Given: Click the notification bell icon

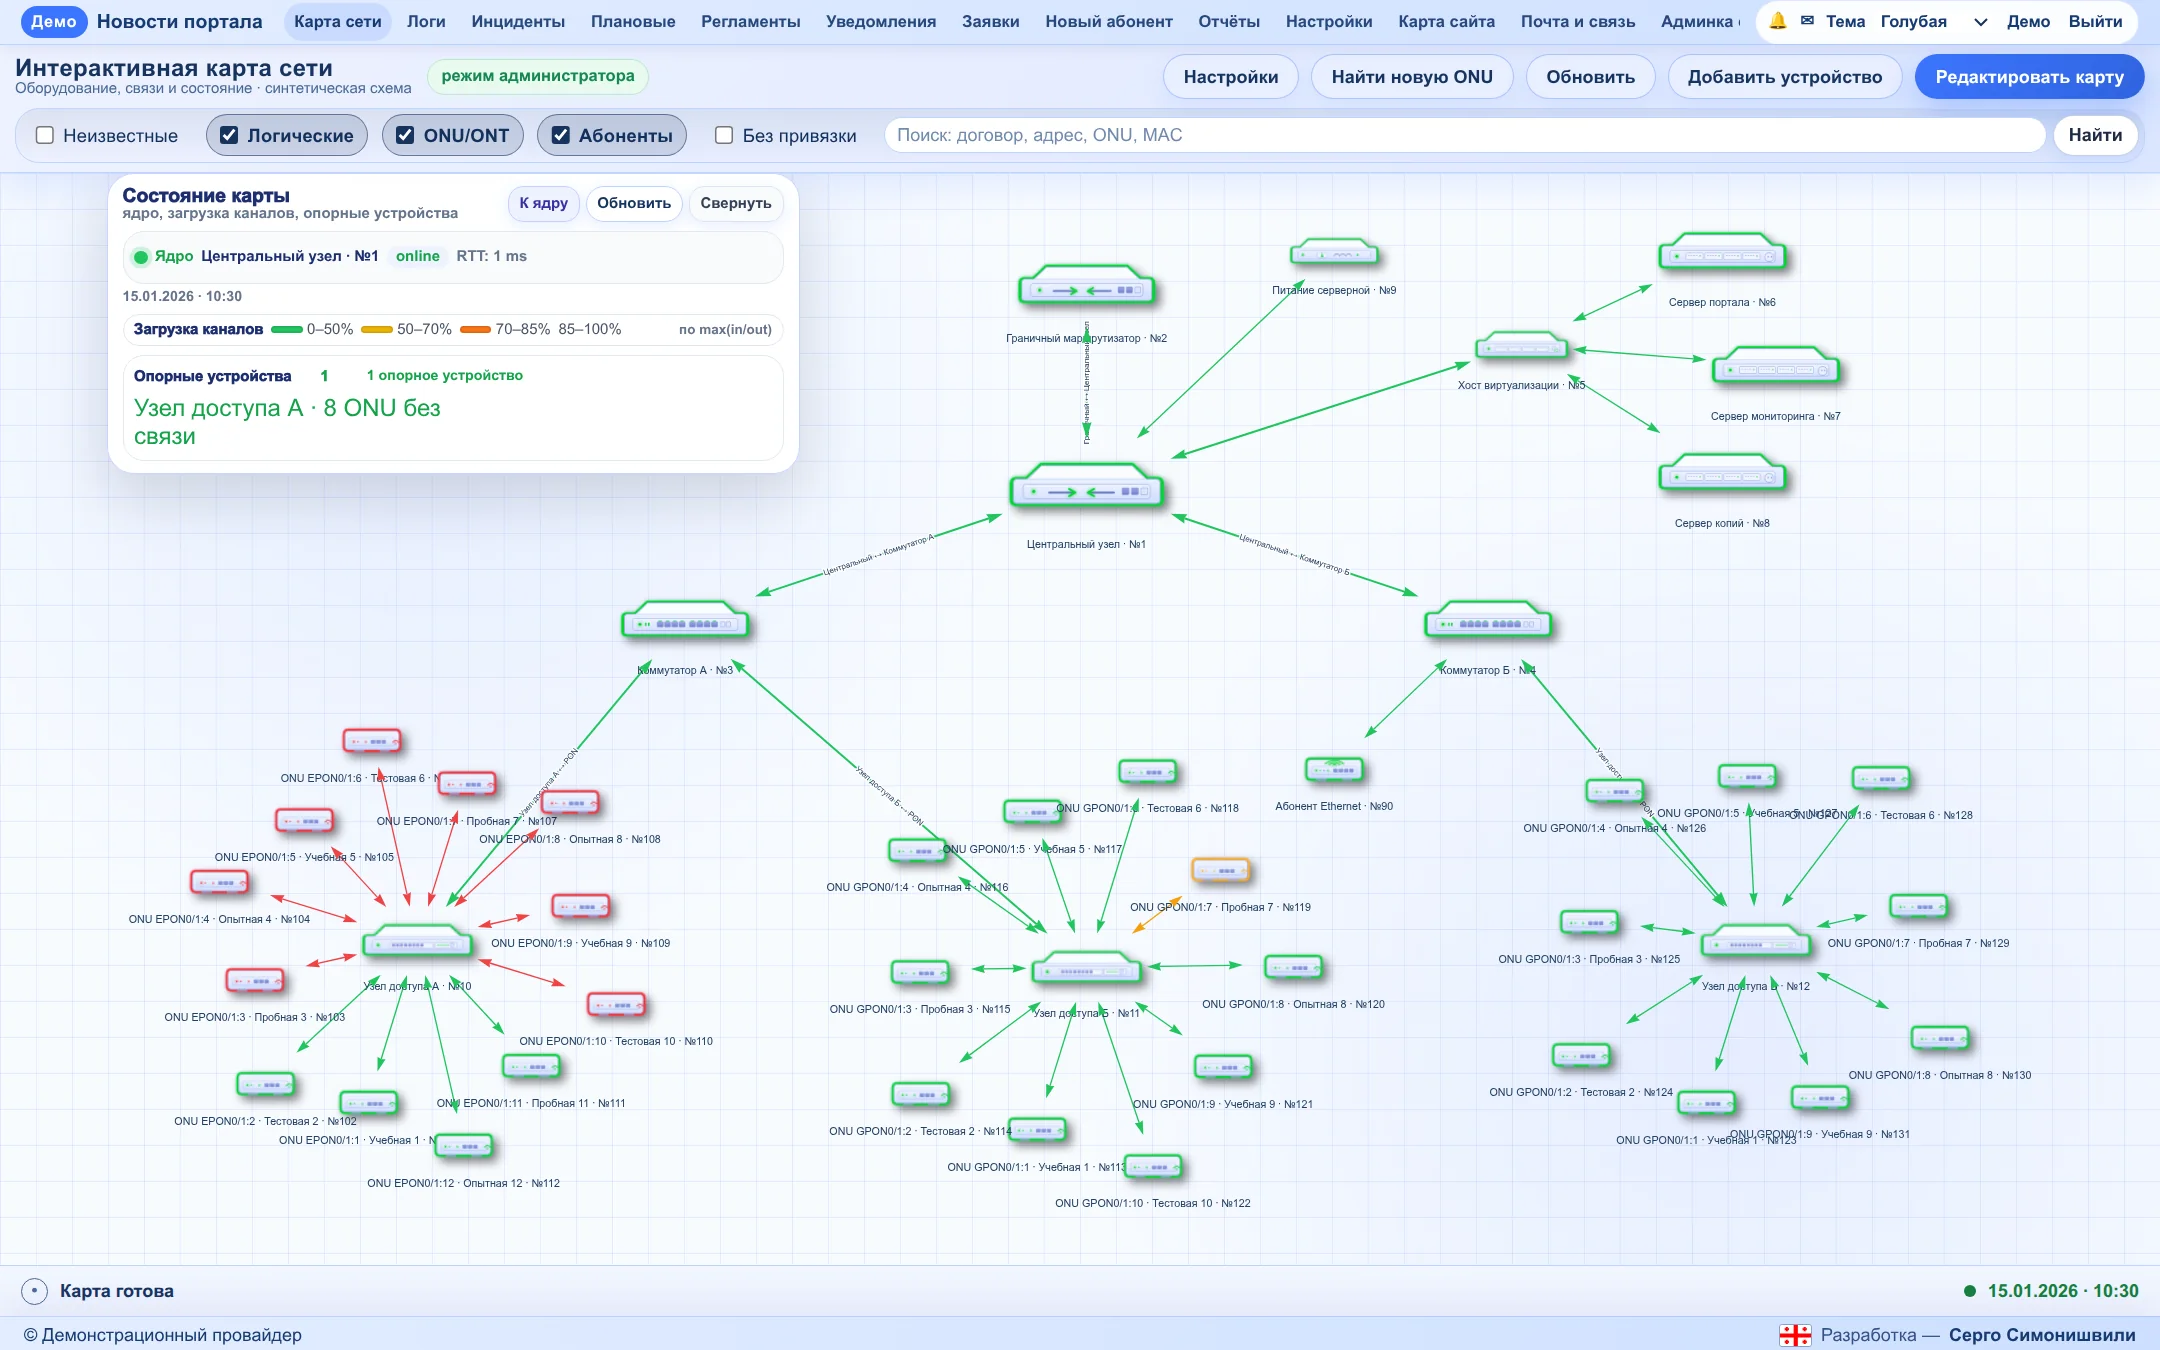Looking at the screenshot, I should (x=1777, y=21).
